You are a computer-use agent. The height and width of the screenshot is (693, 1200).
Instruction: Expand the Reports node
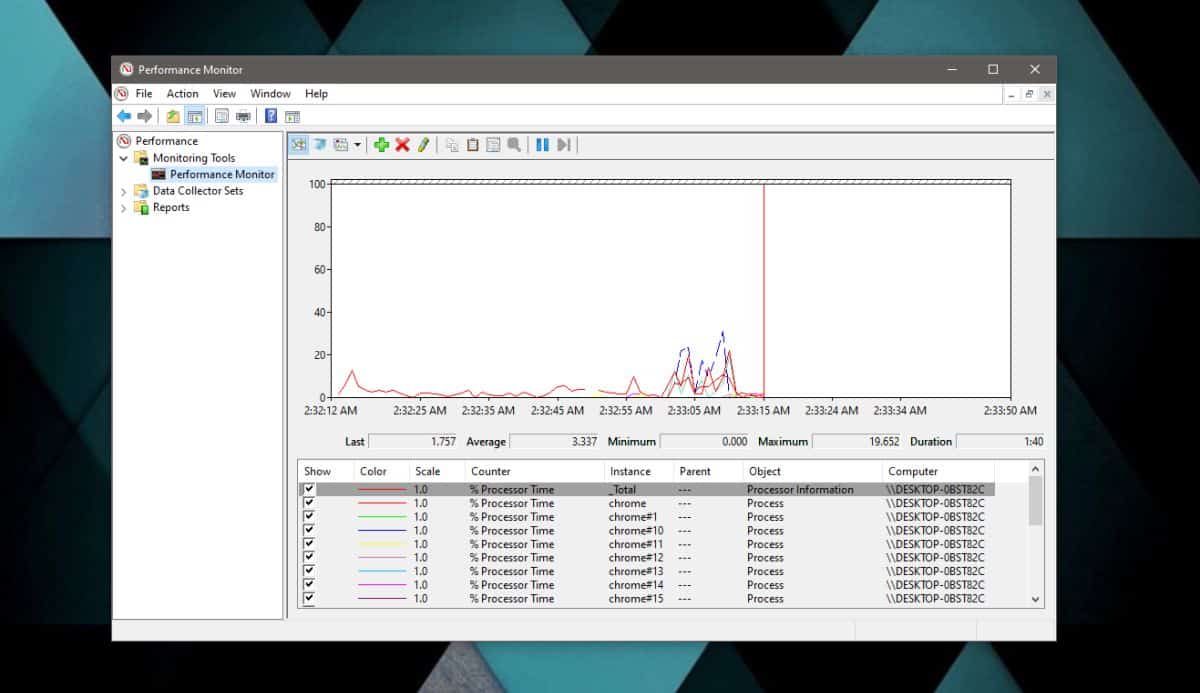[124, 208]
